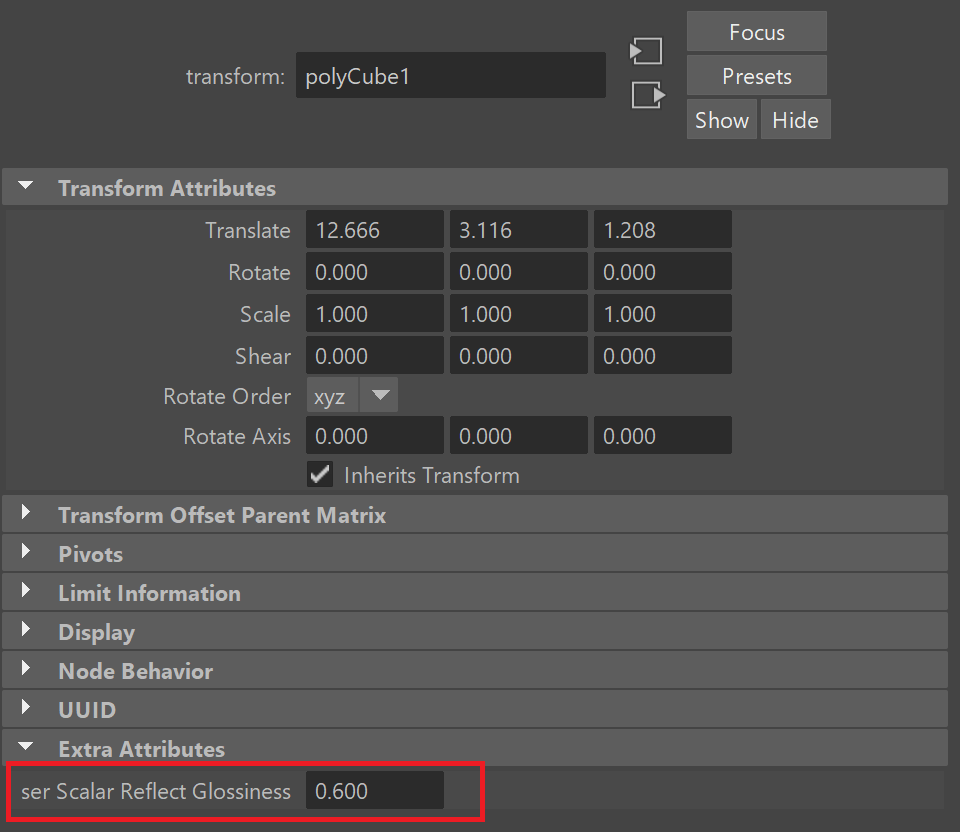Viewport: 960px width, 832px height.
Task: Click the Hide button
Action: point(795,120)
